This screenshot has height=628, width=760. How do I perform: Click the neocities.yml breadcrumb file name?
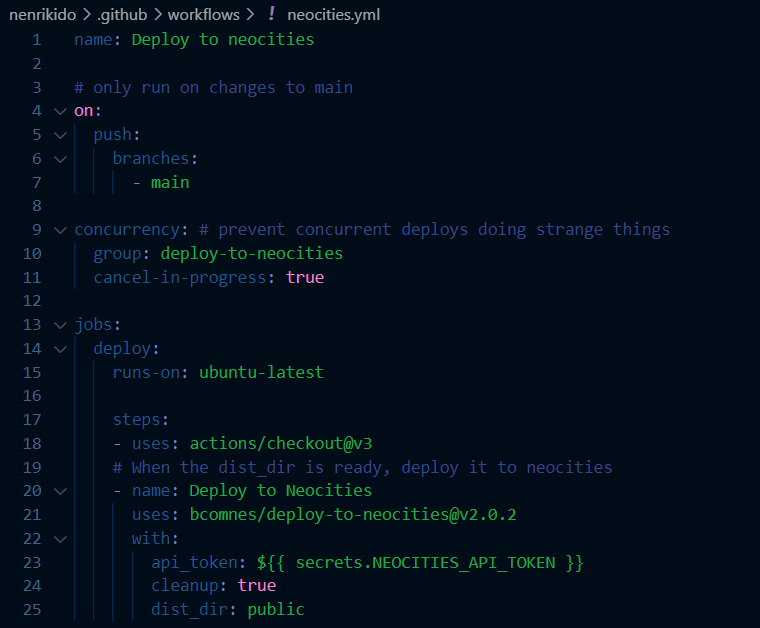(333, 15)
